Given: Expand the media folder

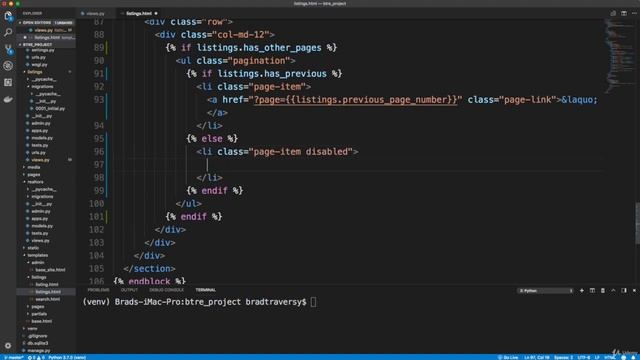Looking at the screenshot, I should tap(33, 167).
